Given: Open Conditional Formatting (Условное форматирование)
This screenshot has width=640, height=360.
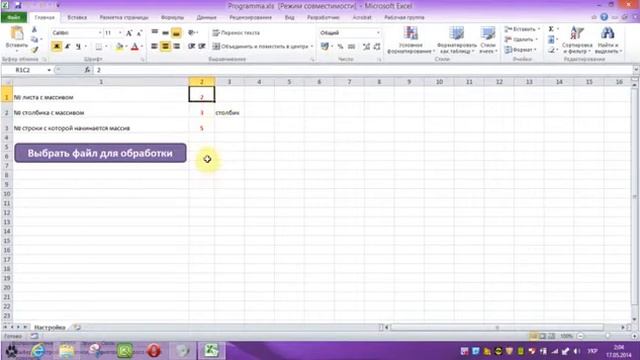Looking at the screenshot, I should [410, 40].
